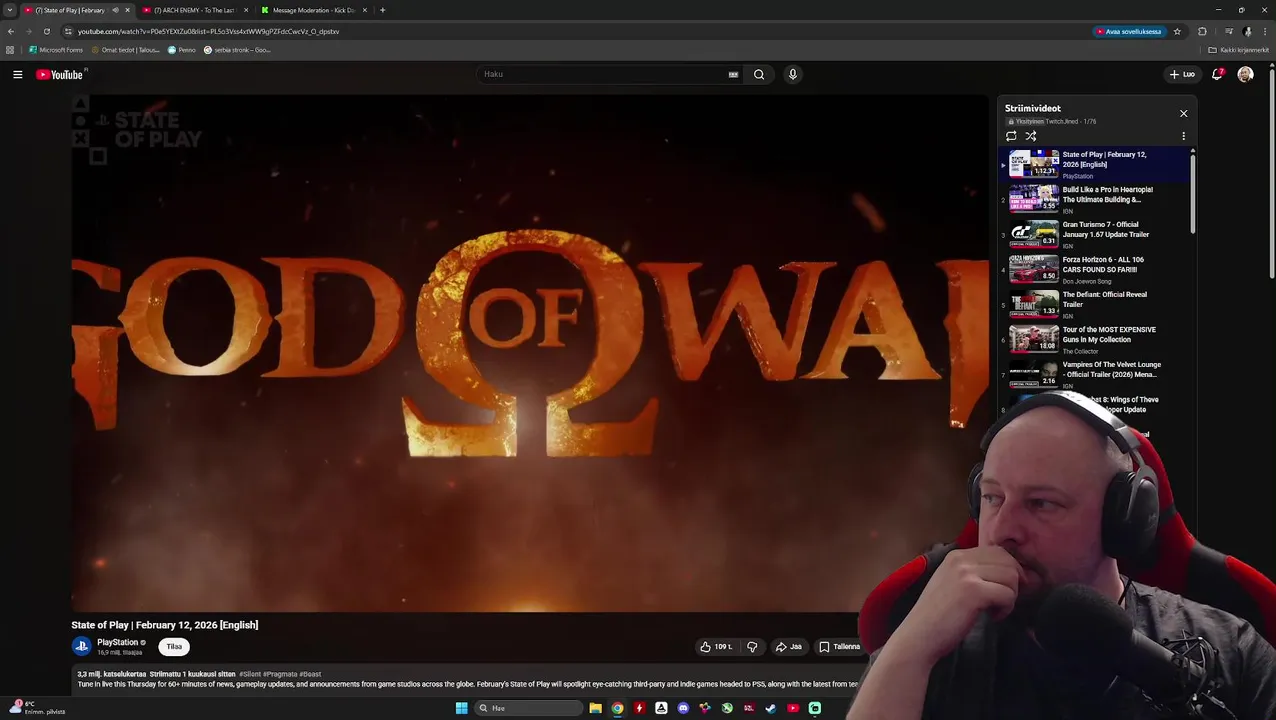
Task: Open the notifications bell
Action: (x=1217, y=74)
